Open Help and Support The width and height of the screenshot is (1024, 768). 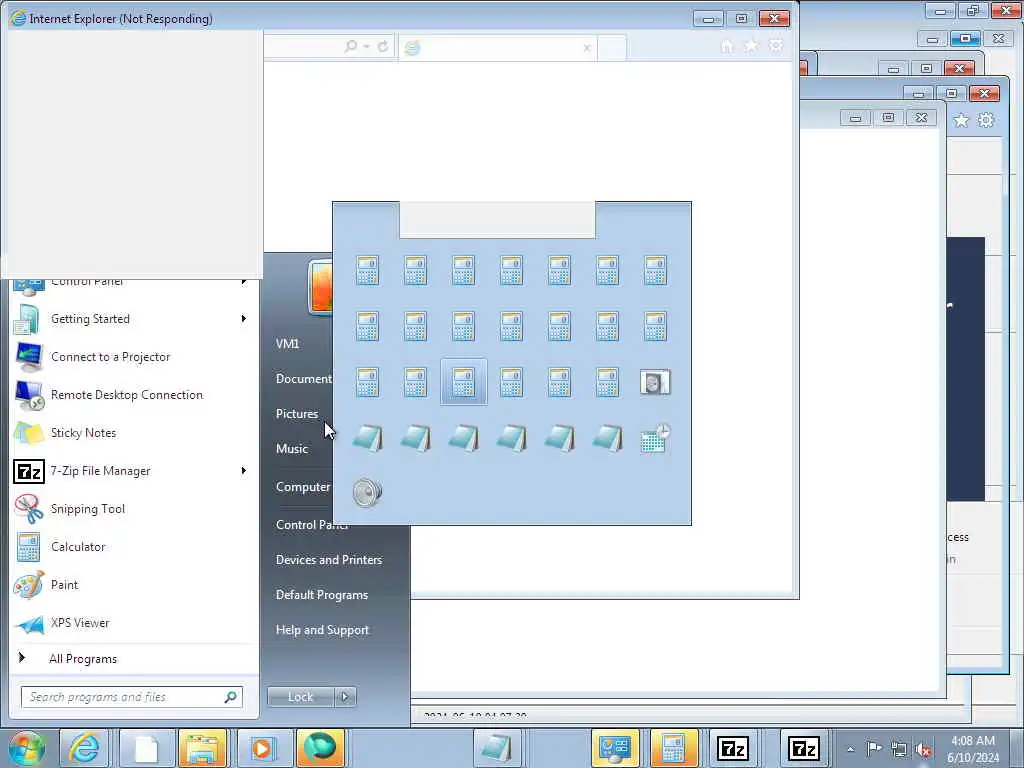click(x=322, y=630)
